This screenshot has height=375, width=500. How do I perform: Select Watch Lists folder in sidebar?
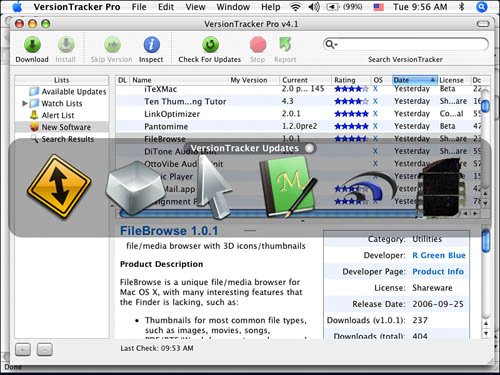(56, 103)
